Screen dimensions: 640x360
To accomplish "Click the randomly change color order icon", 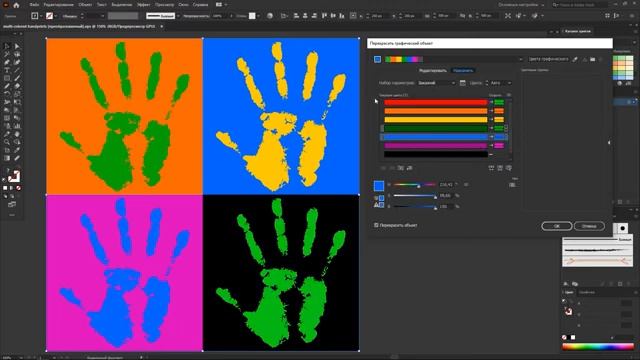I will point(491,168).
